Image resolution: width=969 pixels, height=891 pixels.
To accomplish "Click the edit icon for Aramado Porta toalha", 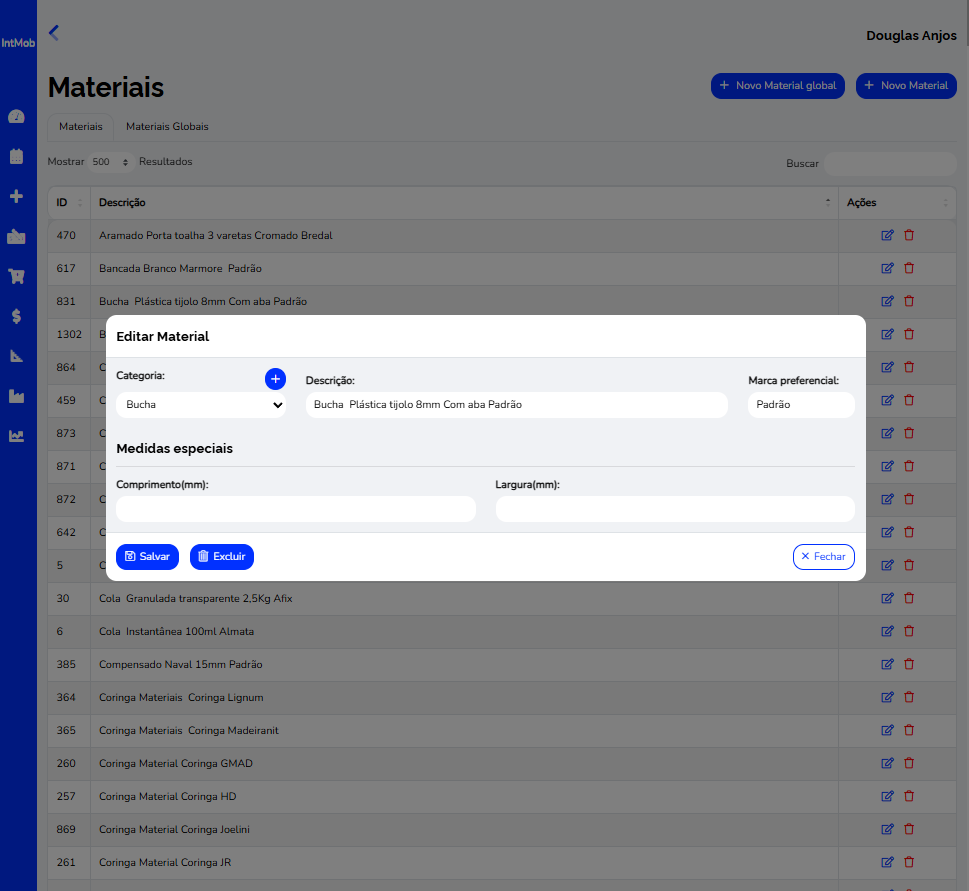I will point(887,236).
